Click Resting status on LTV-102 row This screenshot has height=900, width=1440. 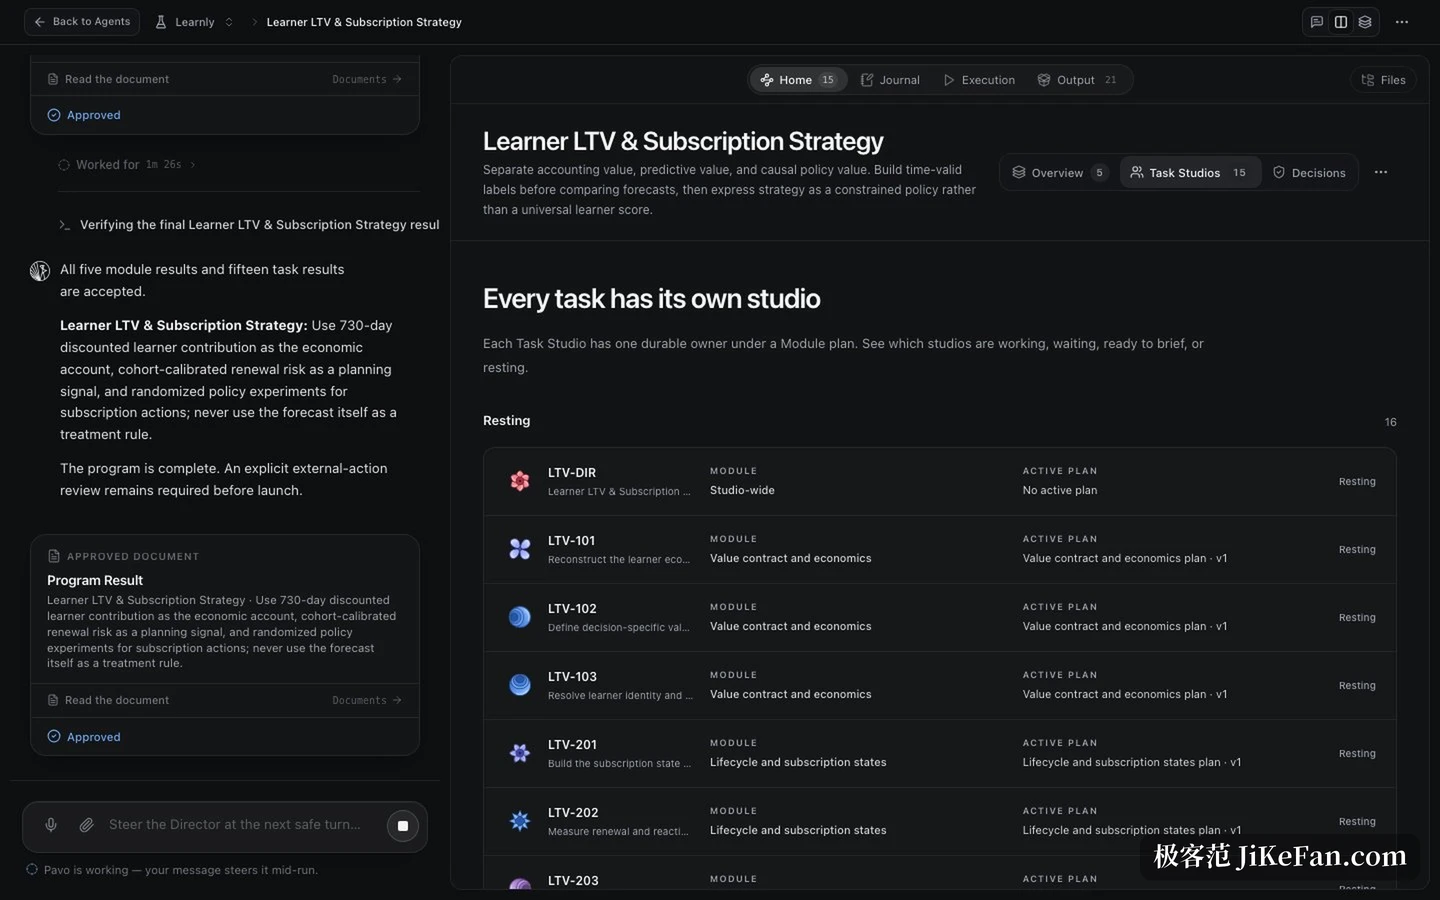point(1357,618)
